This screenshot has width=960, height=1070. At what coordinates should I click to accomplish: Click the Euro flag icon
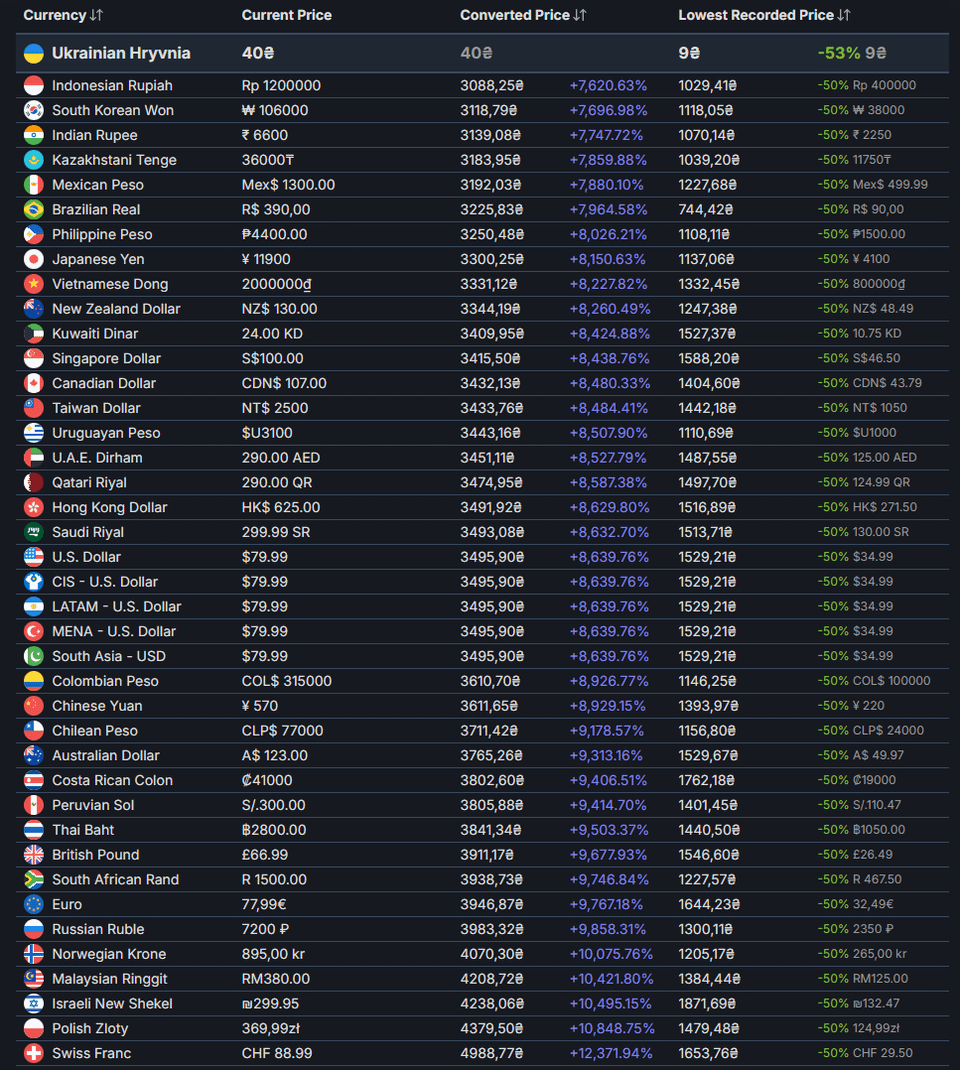pos(34,904)
